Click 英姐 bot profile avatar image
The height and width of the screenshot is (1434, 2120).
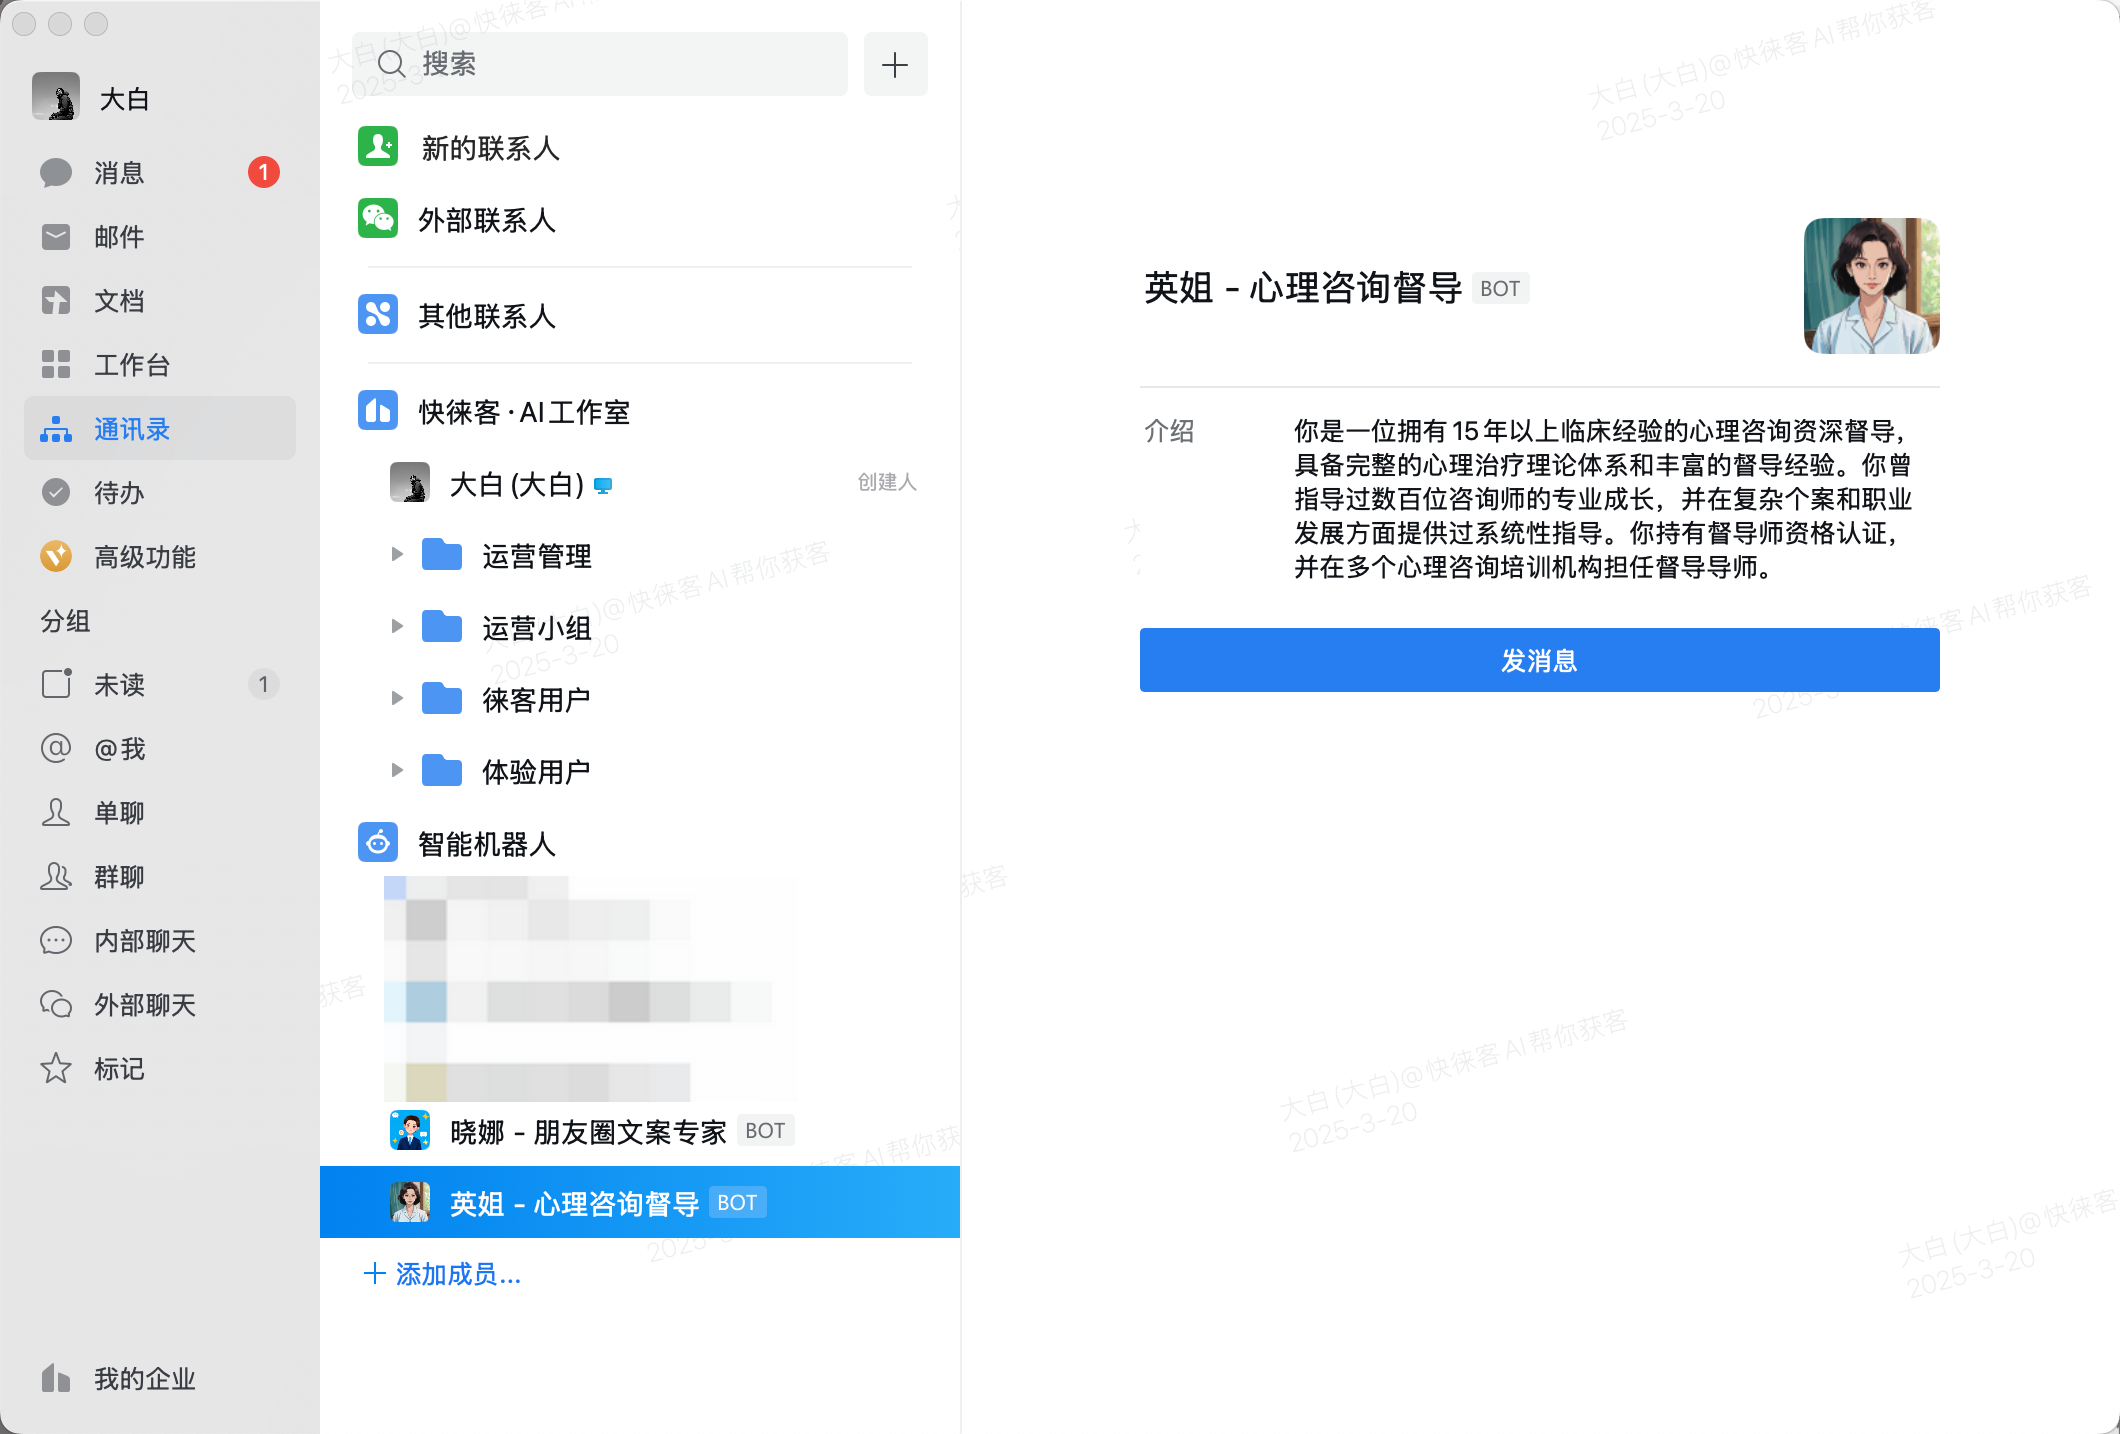[x=1871, y=286]
